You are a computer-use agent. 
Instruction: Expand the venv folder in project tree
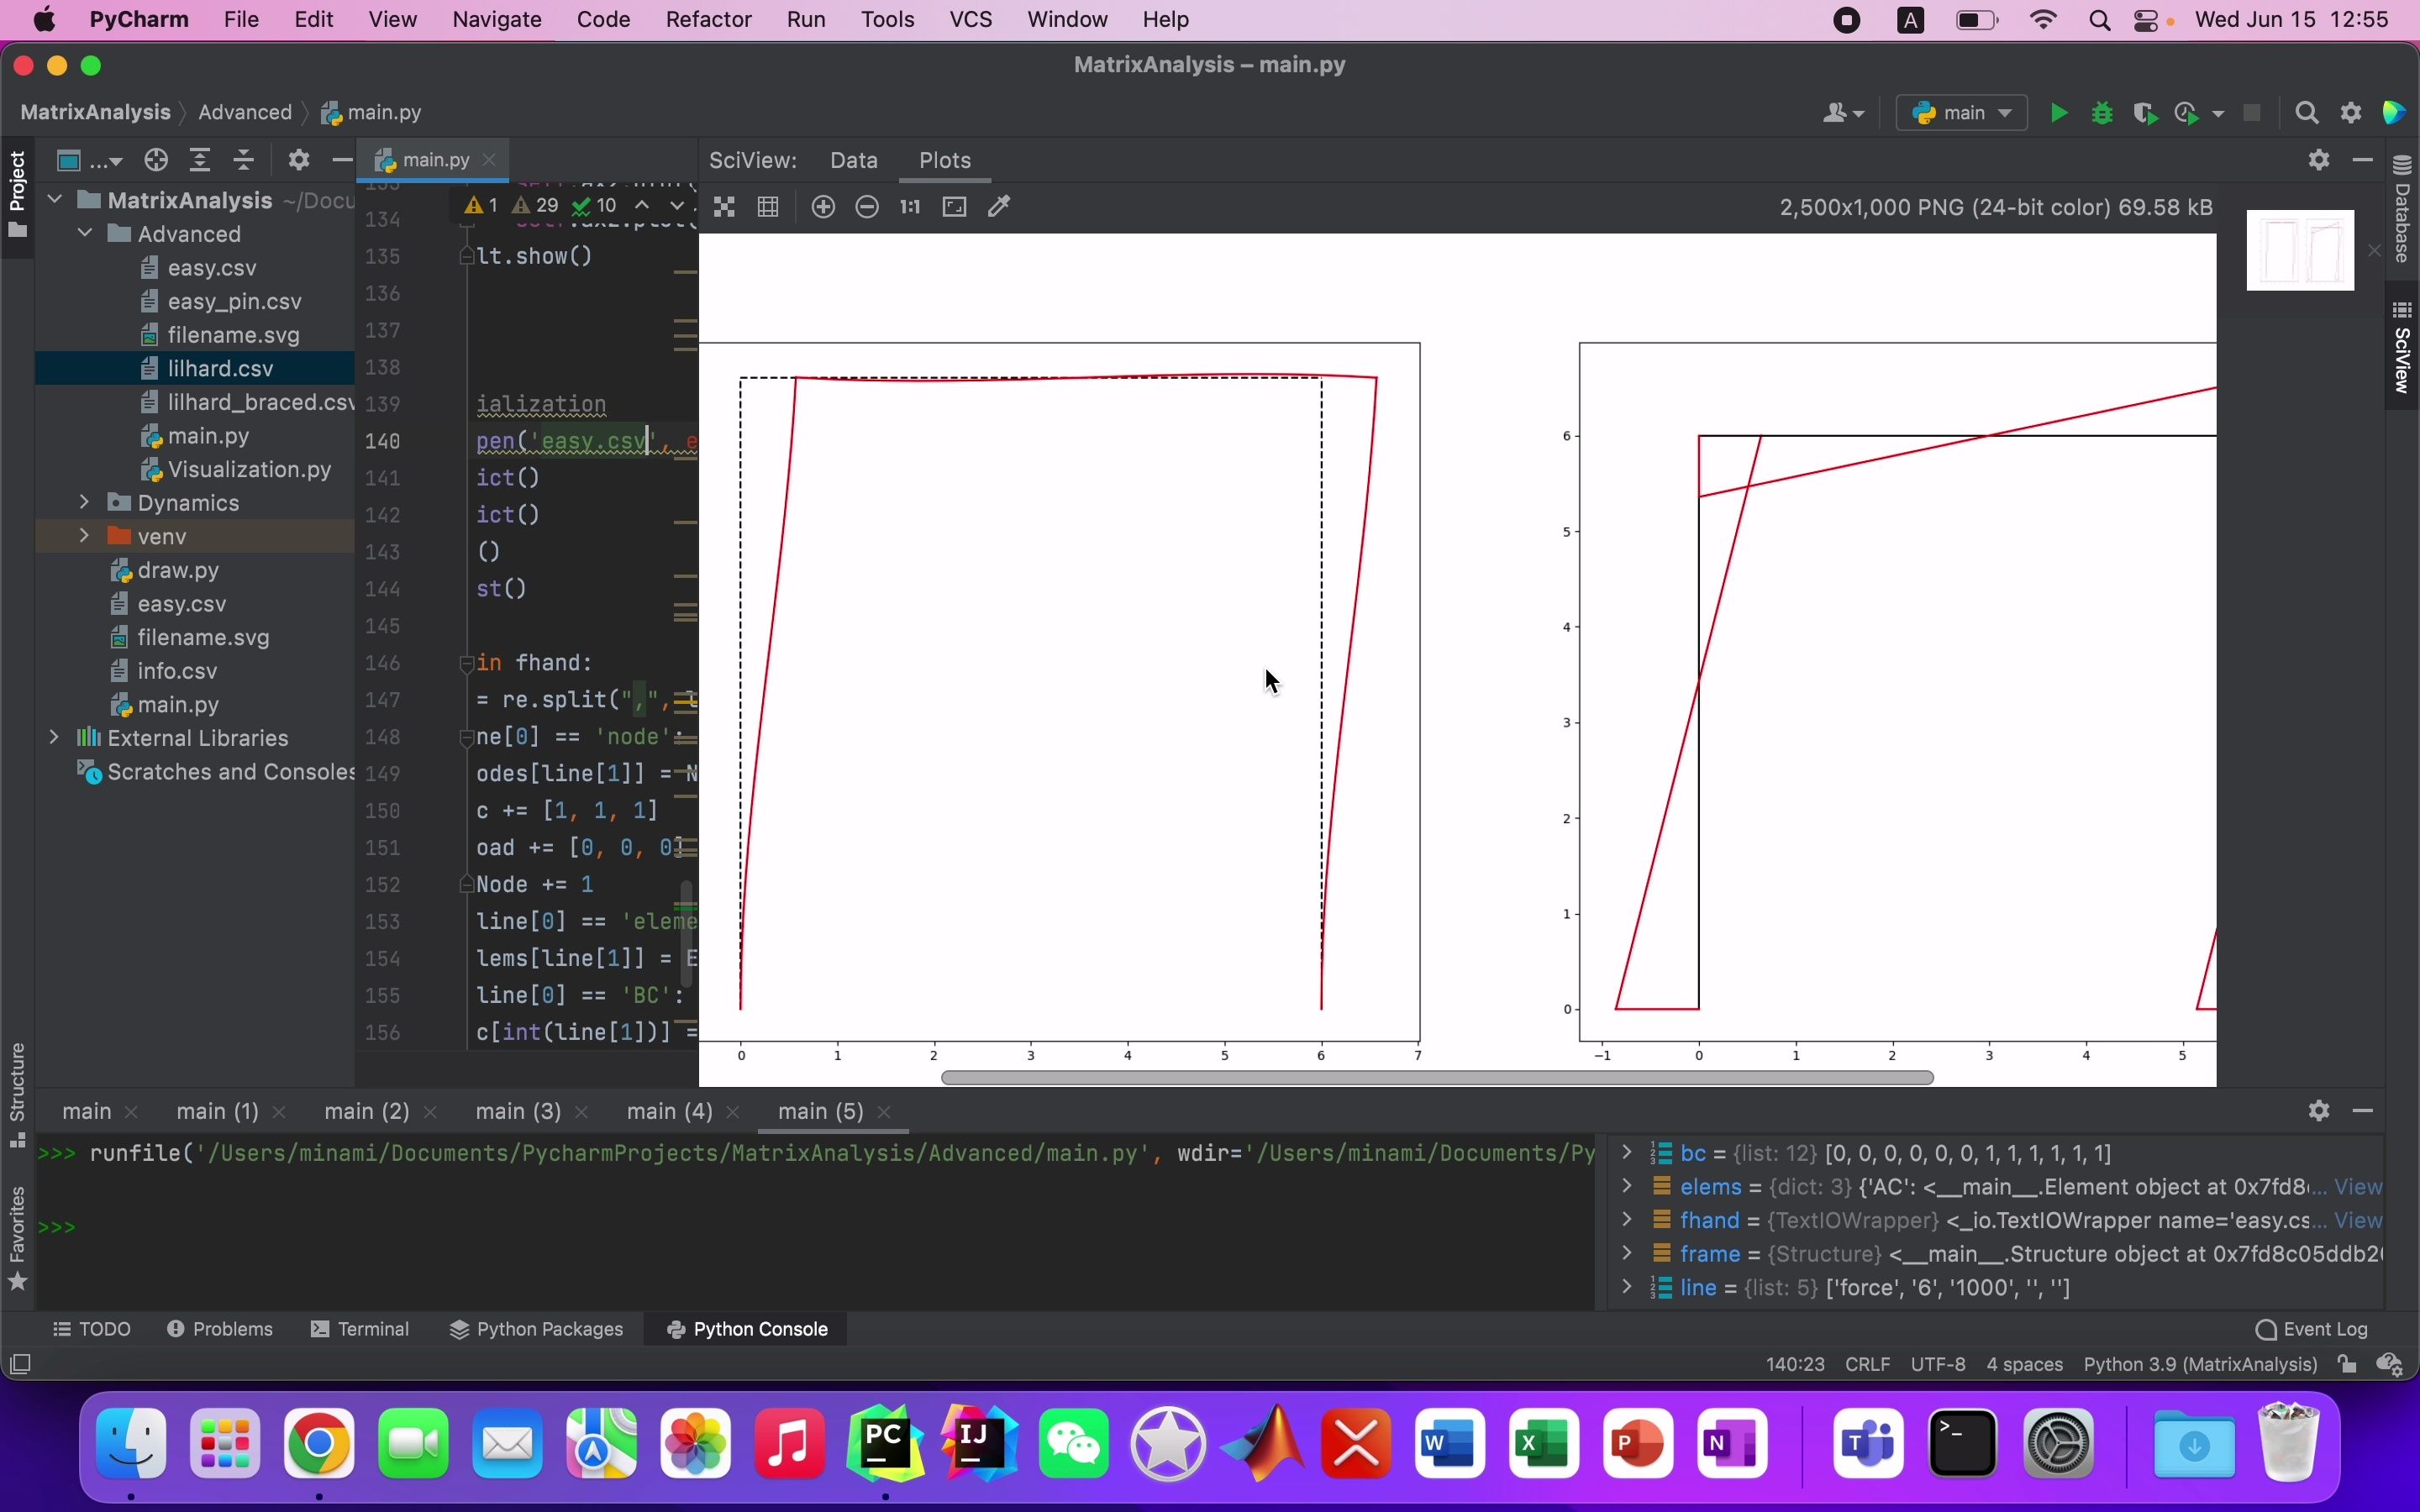[x=85, y=536]
